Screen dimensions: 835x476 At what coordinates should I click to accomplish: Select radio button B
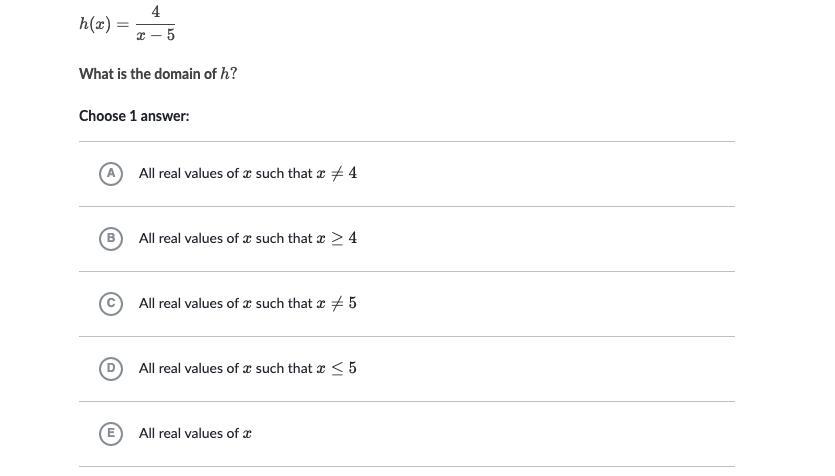[111, 238]
